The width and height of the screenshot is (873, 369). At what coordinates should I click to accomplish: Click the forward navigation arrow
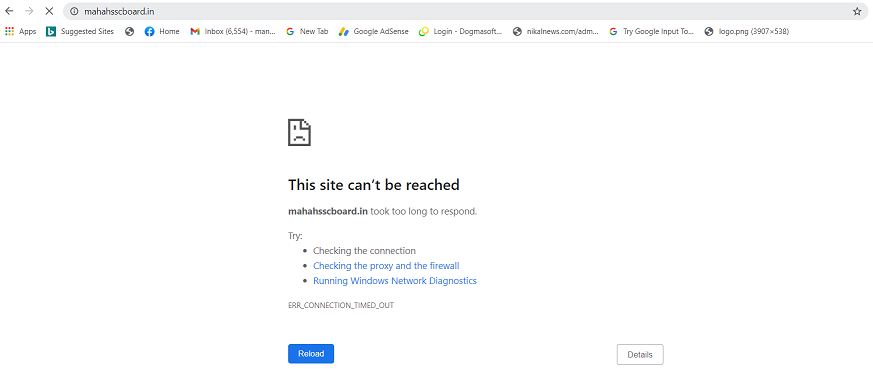pyautogui.click(x=29, y=11)
